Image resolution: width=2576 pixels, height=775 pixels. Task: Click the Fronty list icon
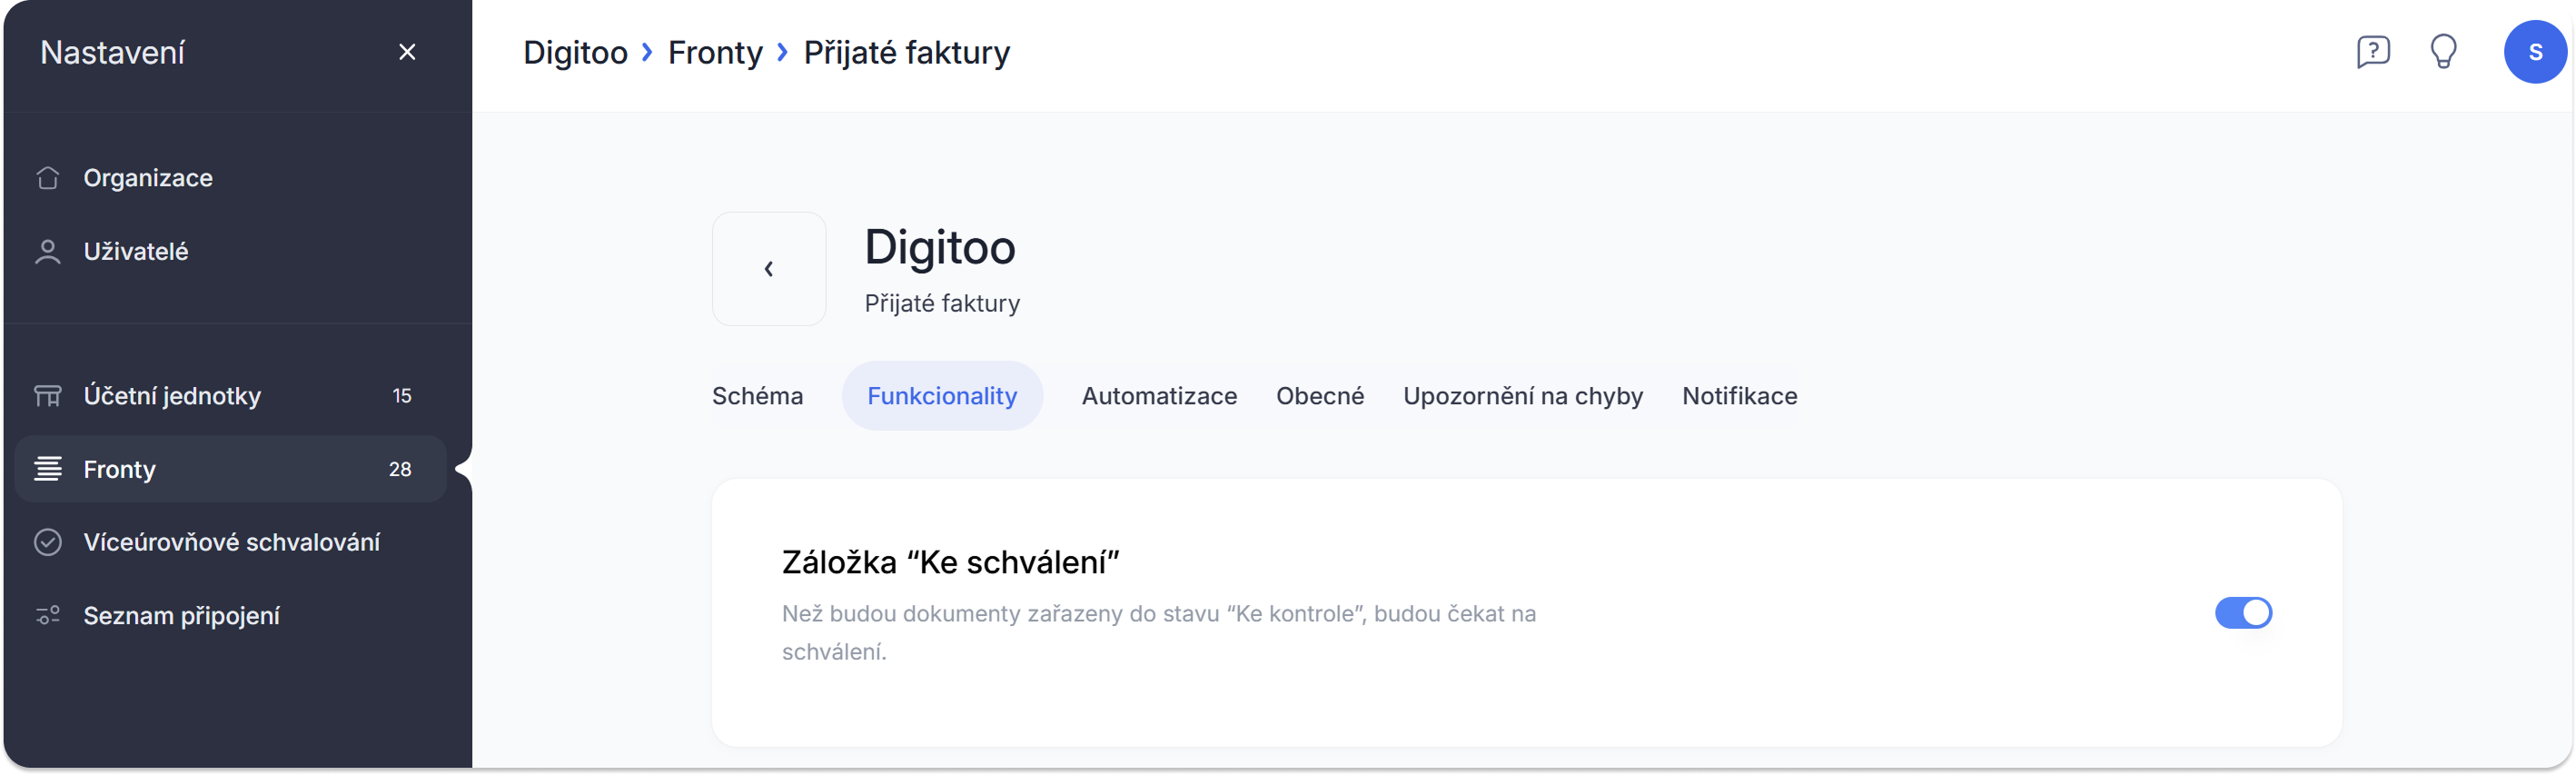(x=48, y=469)
